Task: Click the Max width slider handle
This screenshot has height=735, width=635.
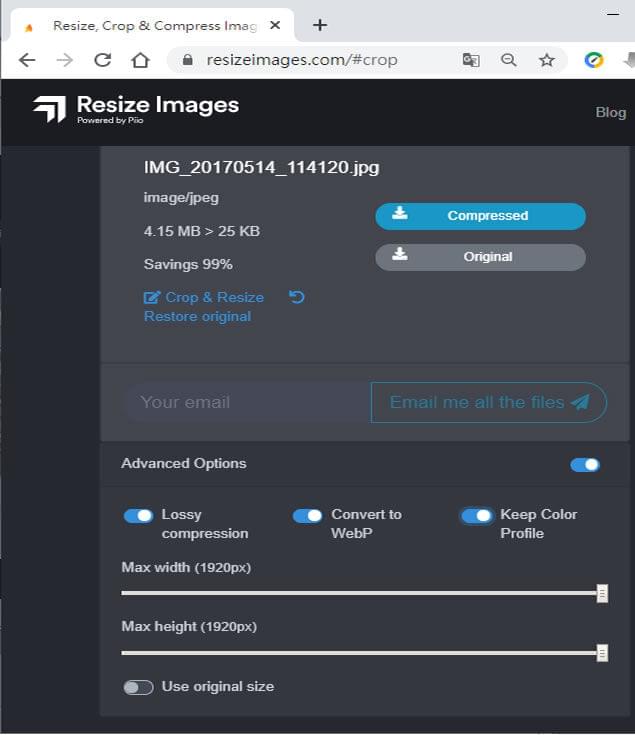Action: (x=602, y=593)
